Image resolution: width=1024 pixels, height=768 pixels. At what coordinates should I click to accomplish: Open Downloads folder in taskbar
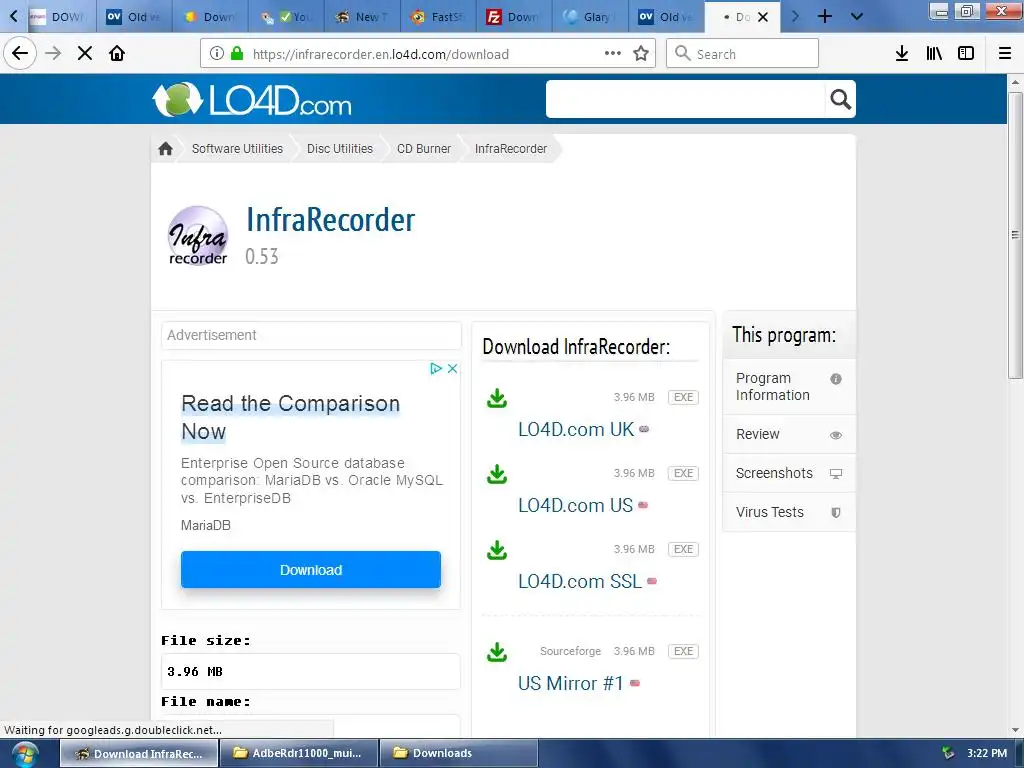458,754
